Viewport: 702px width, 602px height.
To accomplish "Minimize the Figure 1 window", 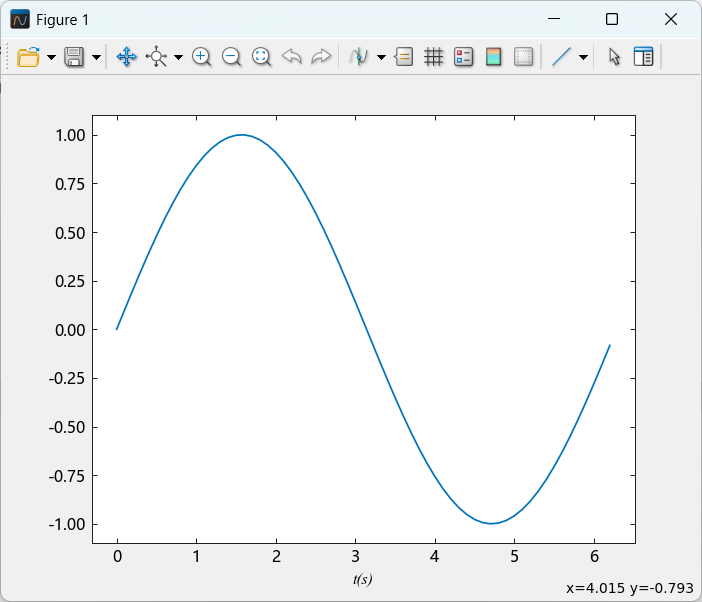I will click(554, 19).
